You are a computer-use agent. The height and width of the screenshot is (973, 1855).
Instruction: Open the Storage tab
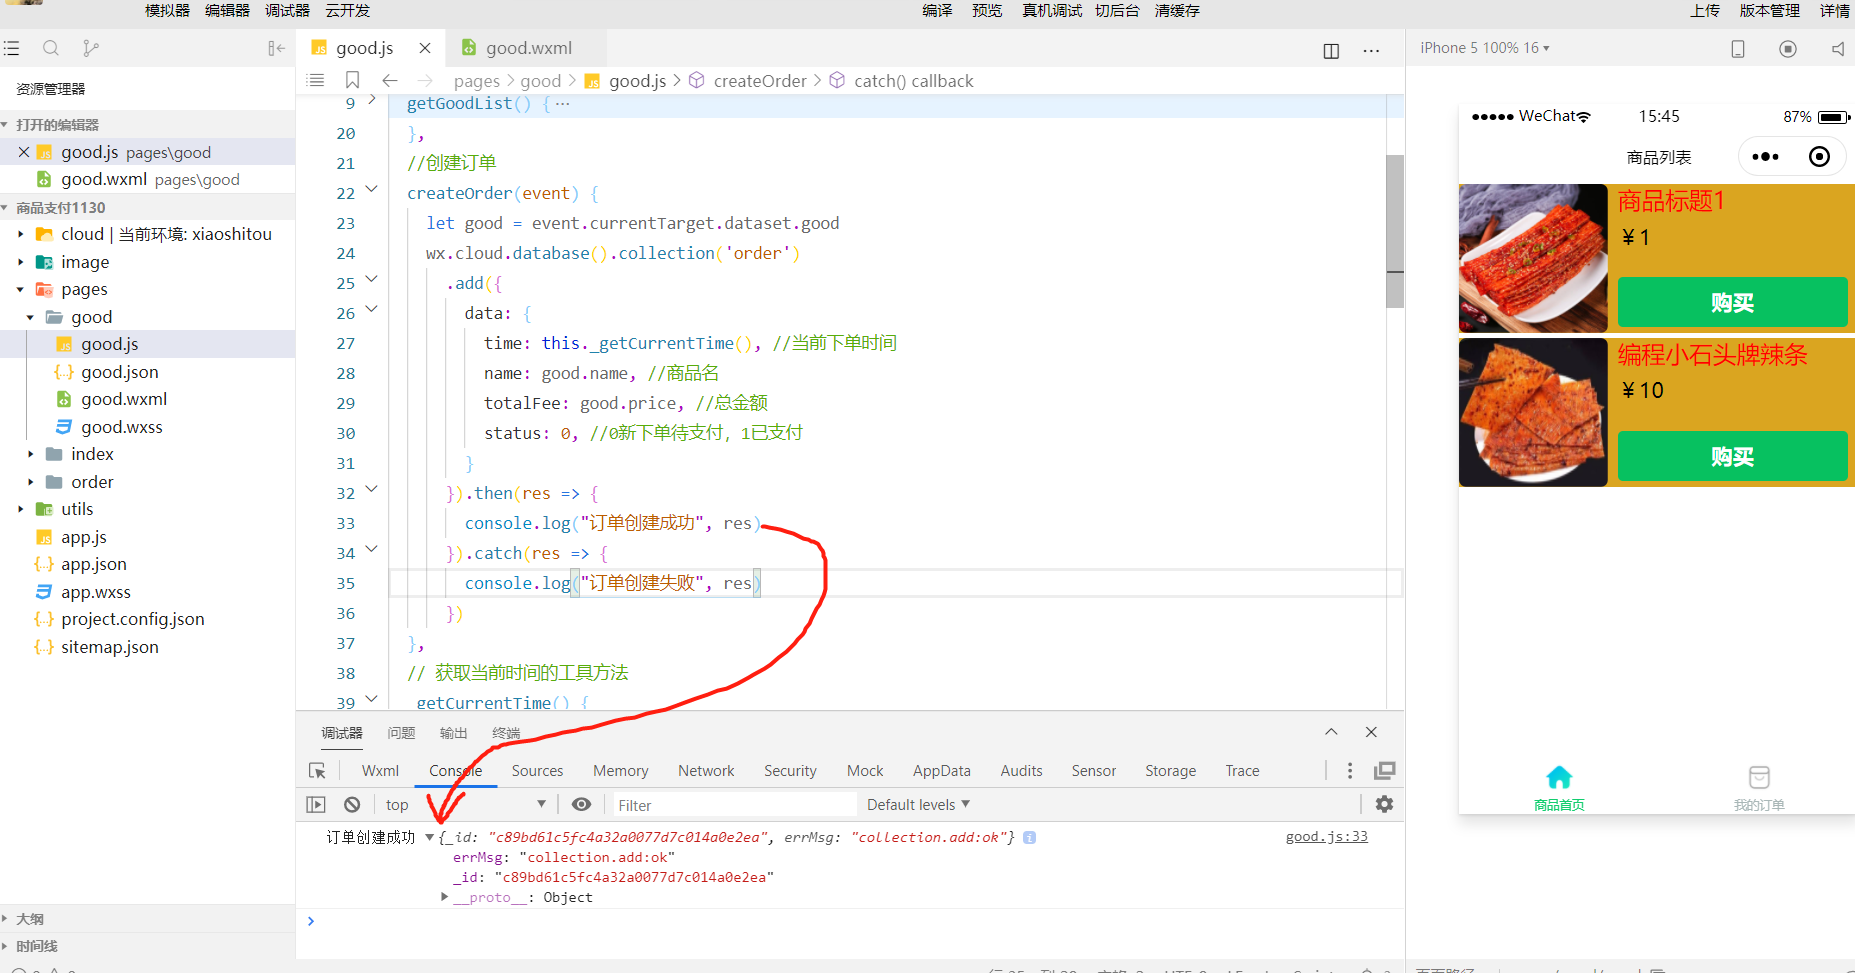(1170, 770)
